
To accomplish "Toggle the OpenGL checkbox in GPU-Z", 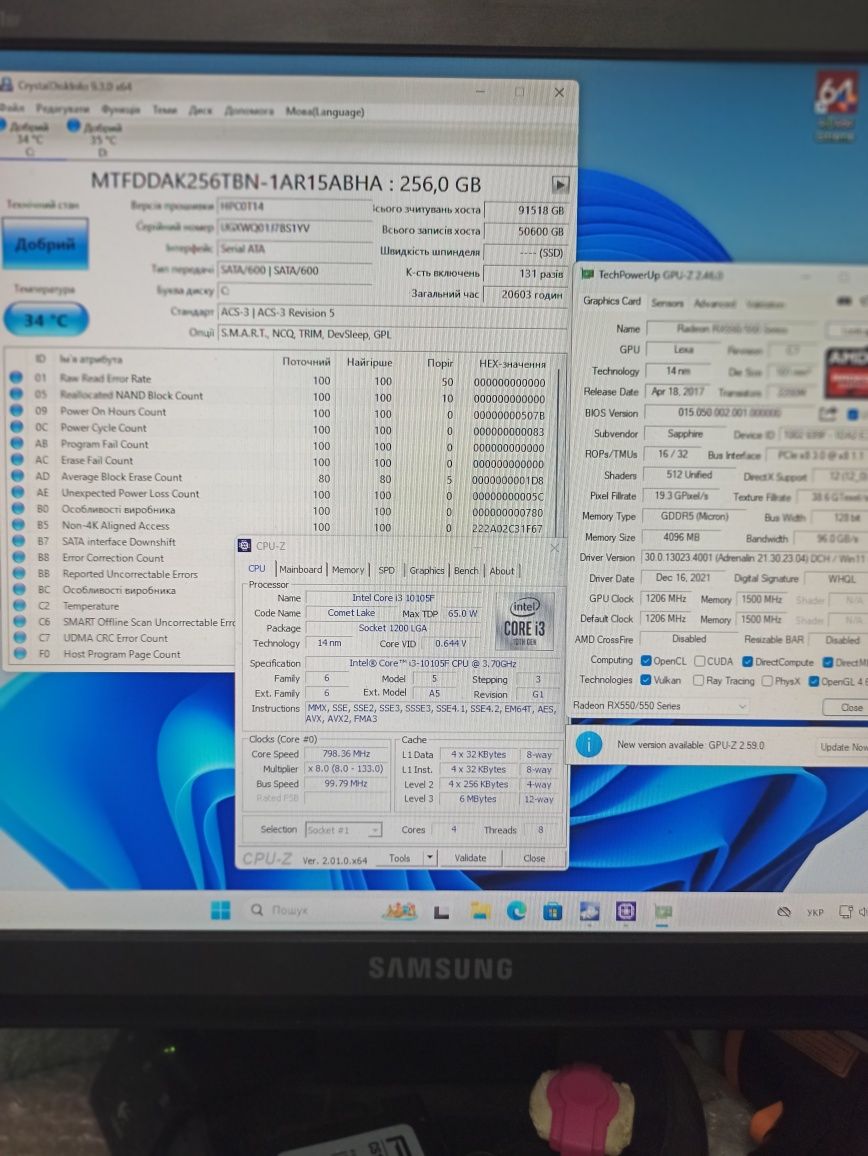I will pyautogui.click(x=814, y=681).
